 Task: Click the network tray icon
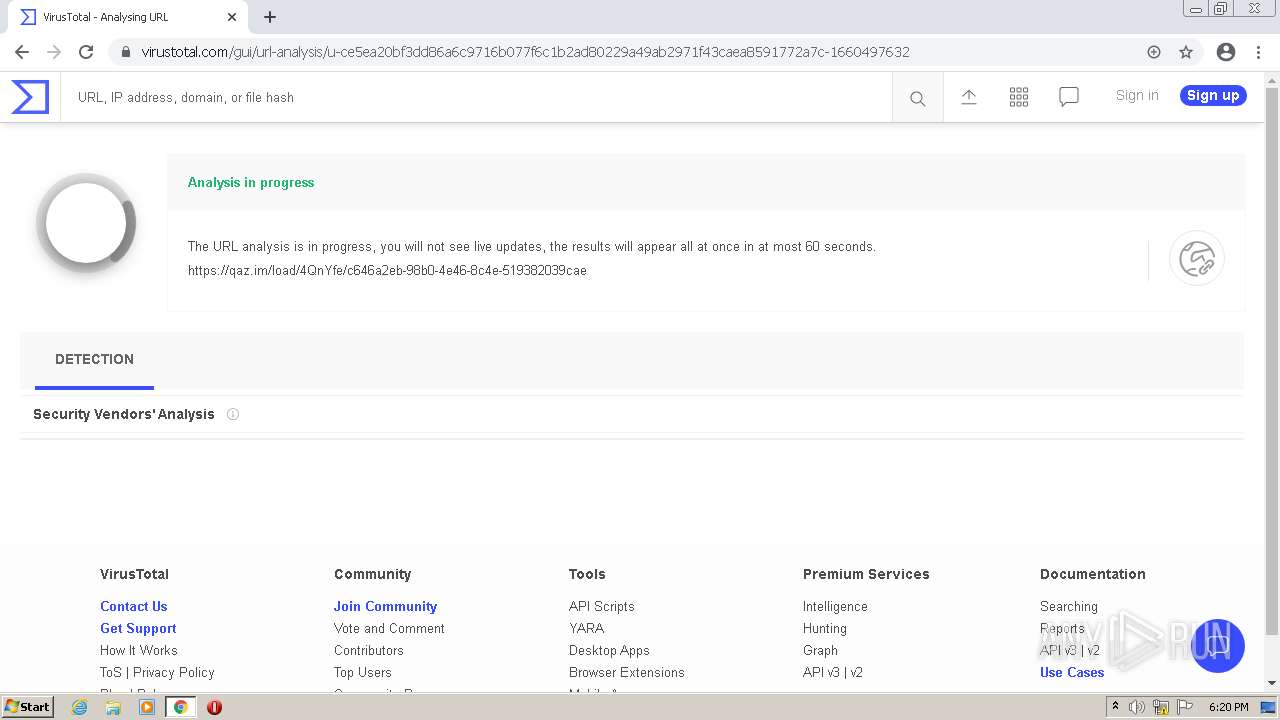click(x=1161, y=707)
